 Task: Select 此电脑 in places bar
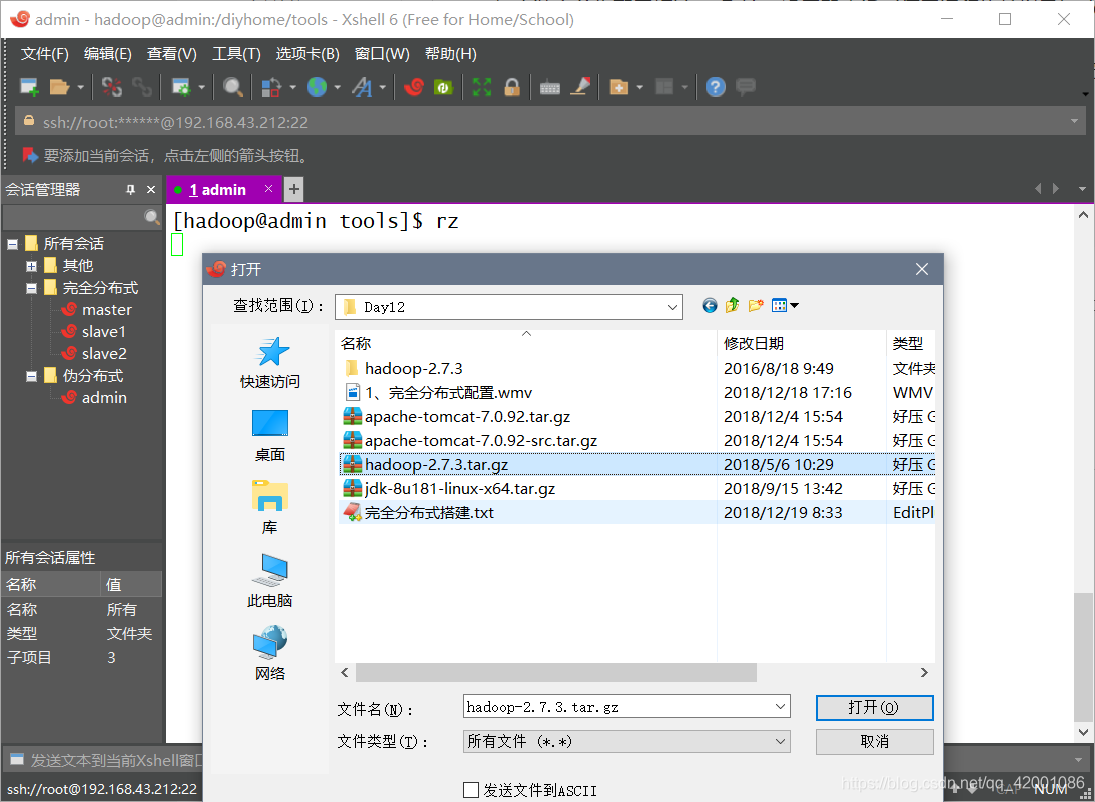pyautogui.click(x=270, y=581)
